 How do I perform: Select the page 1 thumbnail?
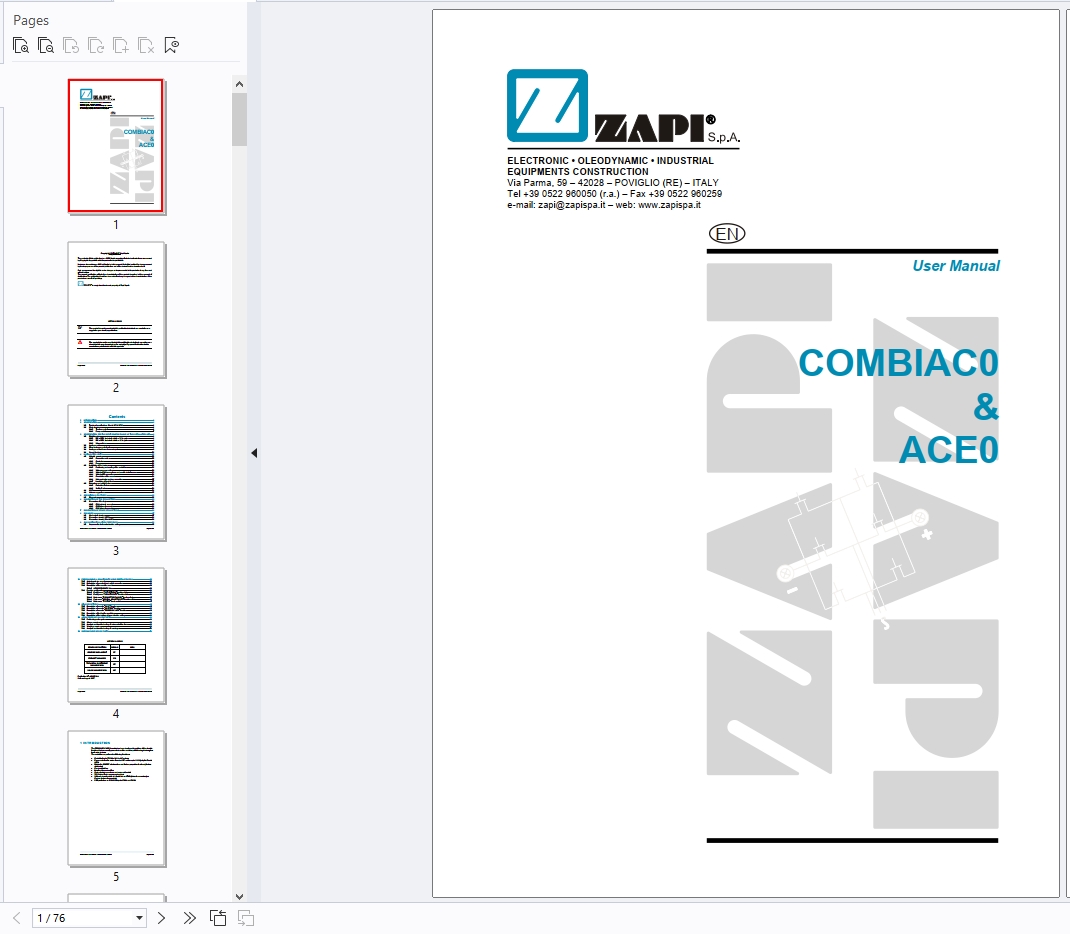tap(116, 145)
